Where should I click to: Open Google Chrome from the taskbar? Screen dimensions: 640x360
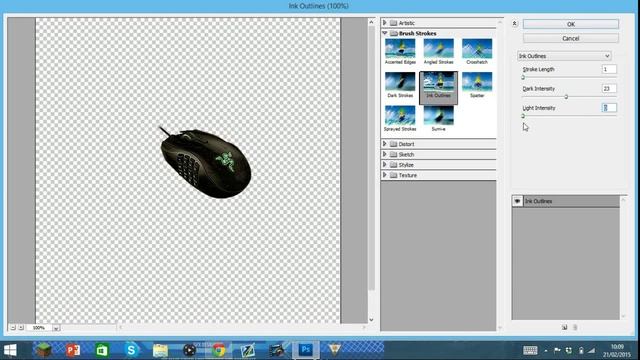219,350
